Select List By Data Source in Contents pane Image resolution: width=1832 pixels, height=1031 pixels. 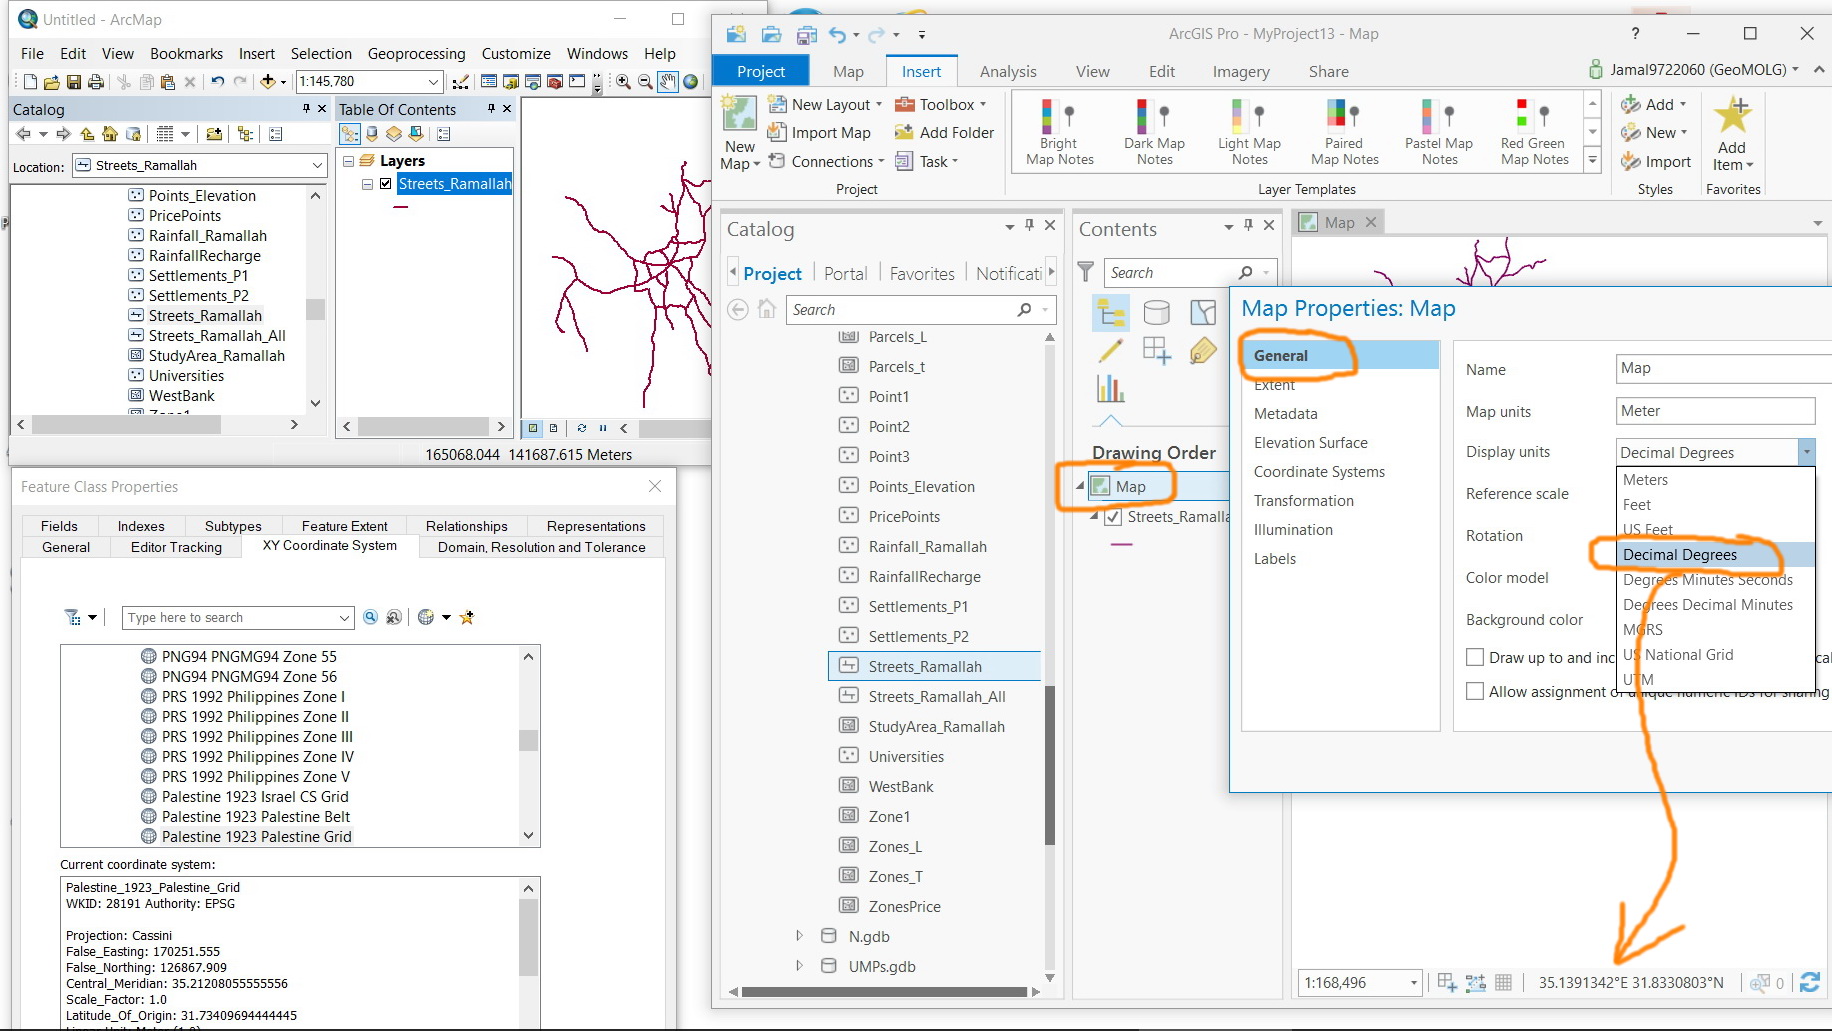(x=1156, y=313)
